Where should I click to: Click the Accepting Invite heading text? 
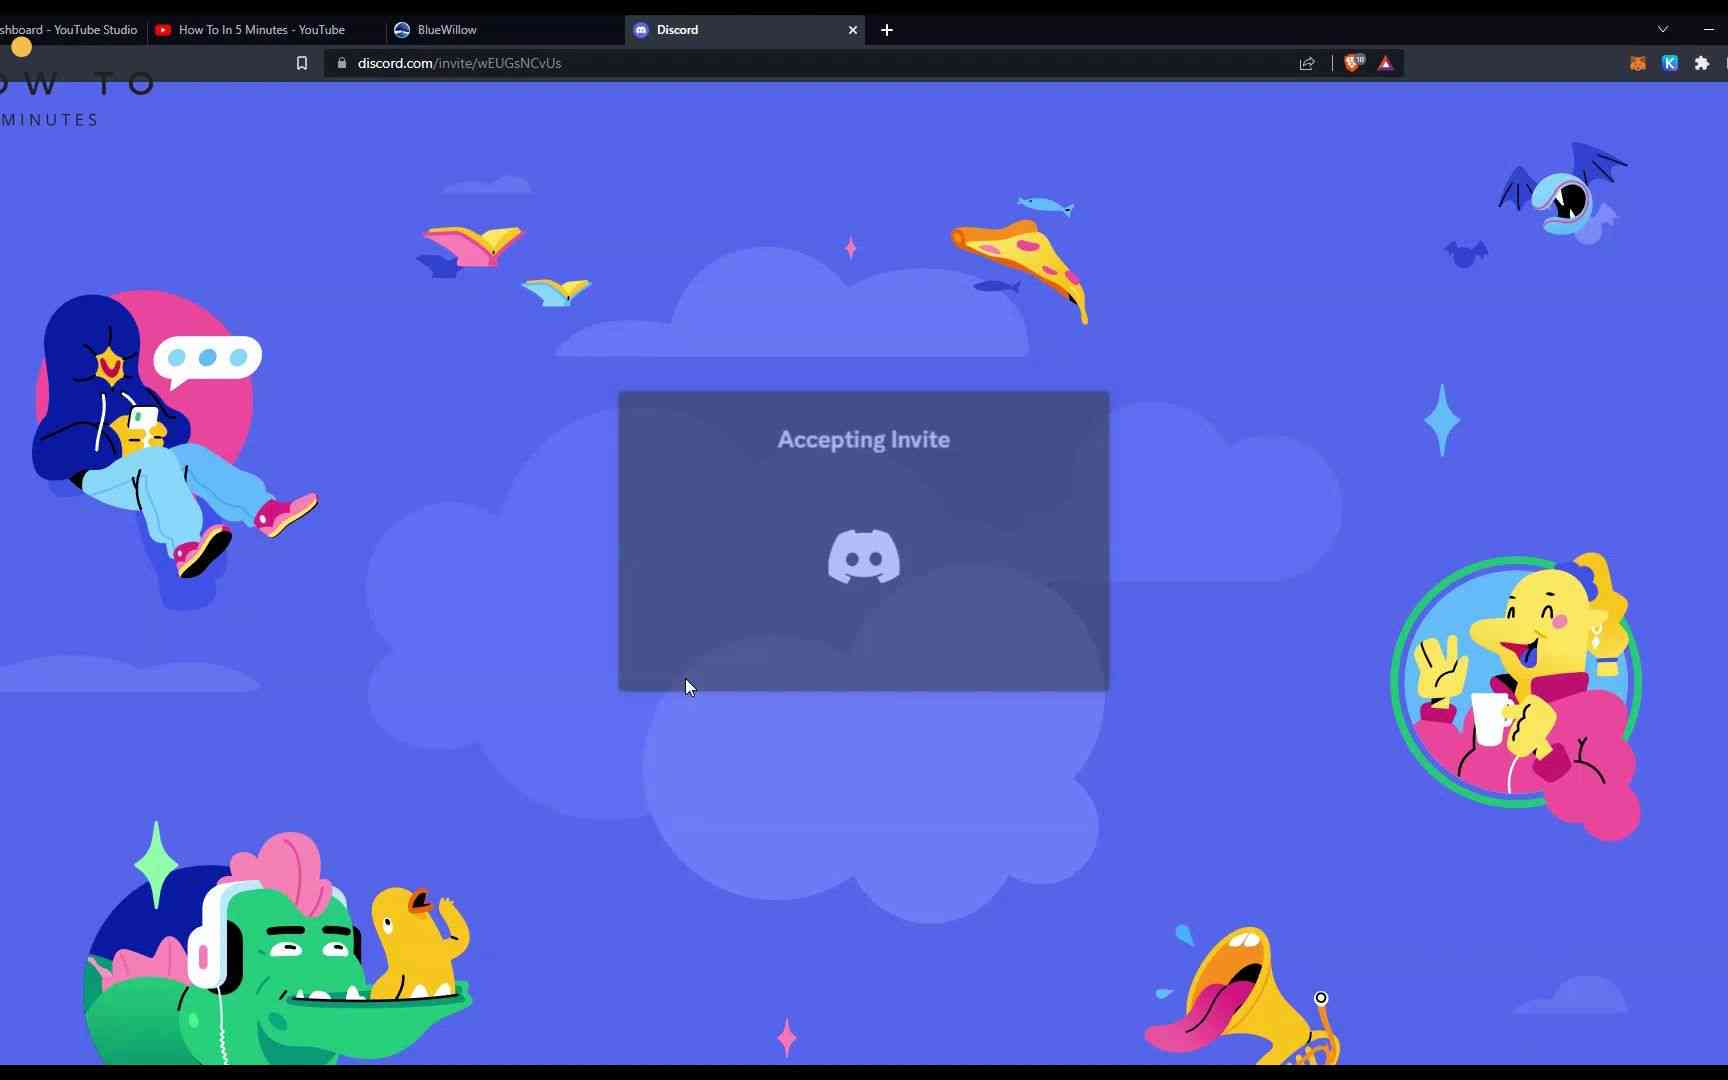[x=864, y=440]
